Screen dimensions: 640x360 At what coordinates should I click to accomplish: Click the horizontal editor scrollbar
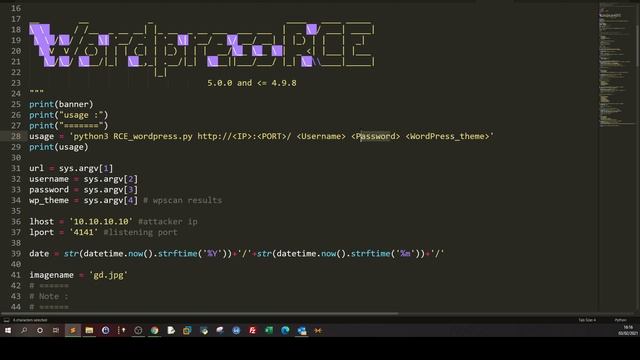(x=200, y=313)
